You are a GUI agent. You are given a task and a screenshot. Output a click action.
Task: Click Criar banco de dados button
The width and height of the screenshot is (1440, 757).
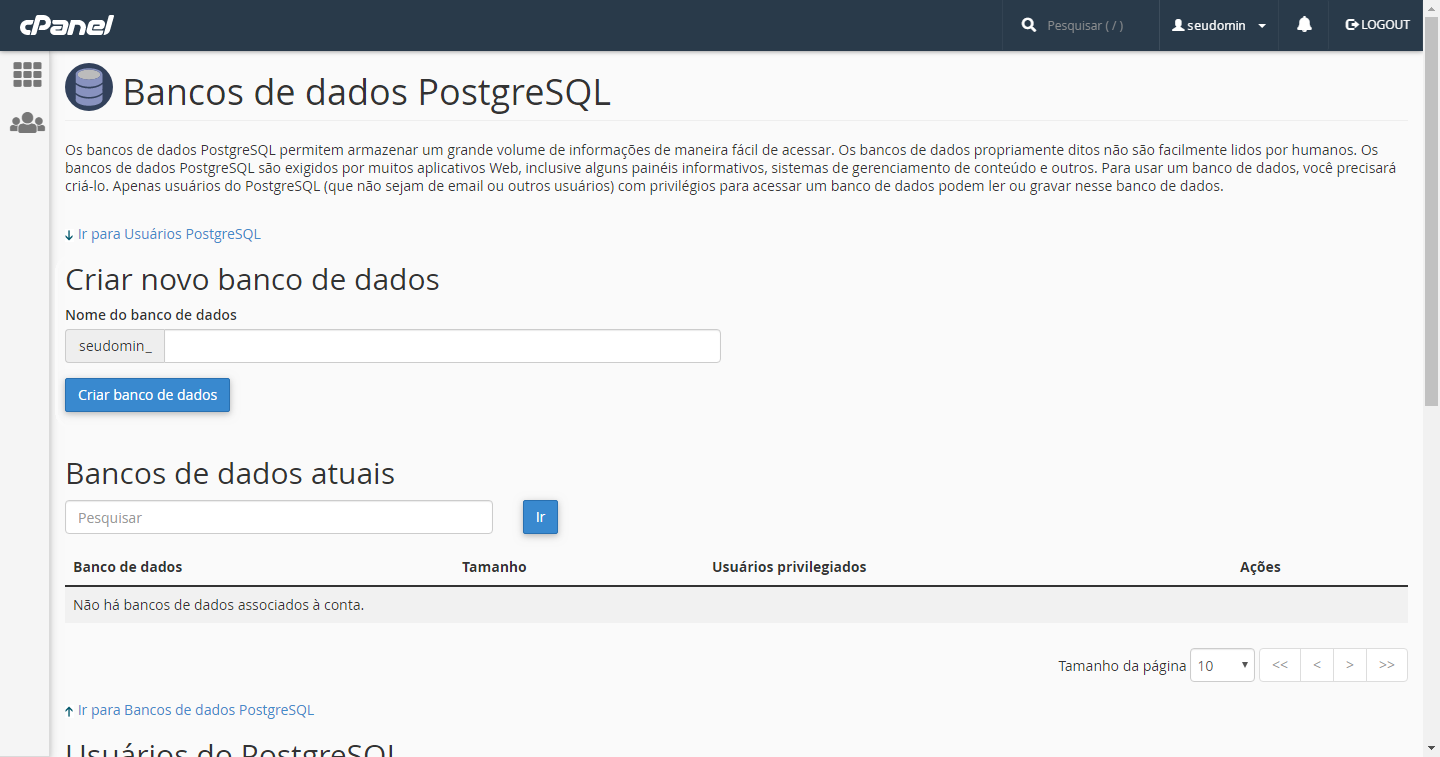pyautogui.click(x=147, y=395)
